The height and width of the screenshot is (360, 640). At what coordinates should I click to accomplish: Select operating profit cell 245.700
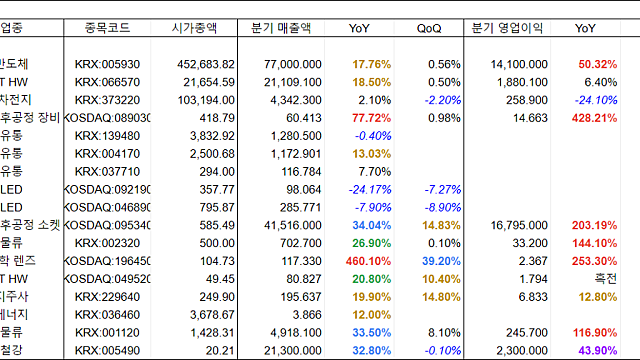click(527, 333)
